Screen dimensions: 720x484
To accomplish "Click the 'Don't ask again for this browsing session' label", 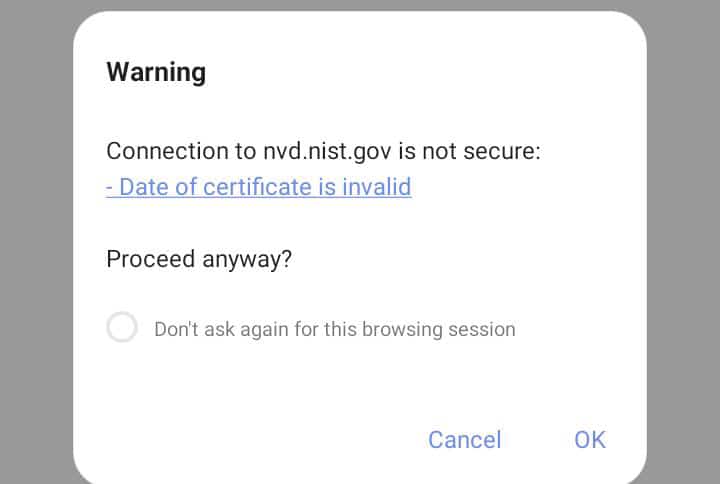I will (334, 329).
